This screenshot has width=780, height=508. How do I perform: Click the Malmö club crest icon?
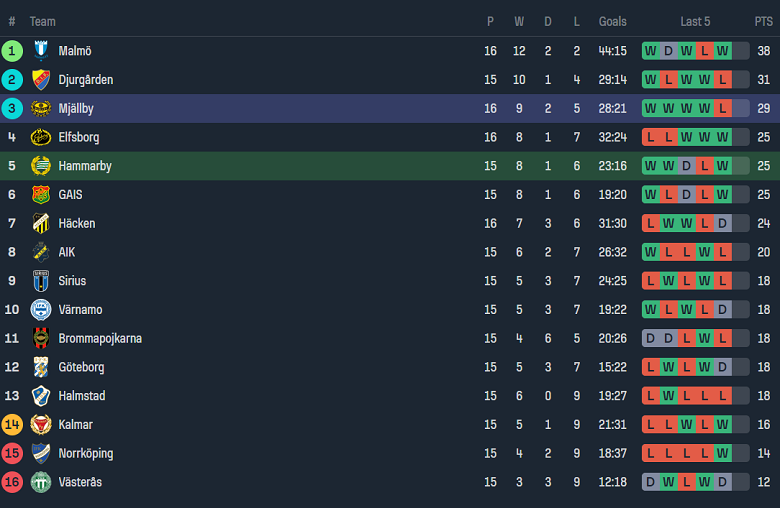41,51
